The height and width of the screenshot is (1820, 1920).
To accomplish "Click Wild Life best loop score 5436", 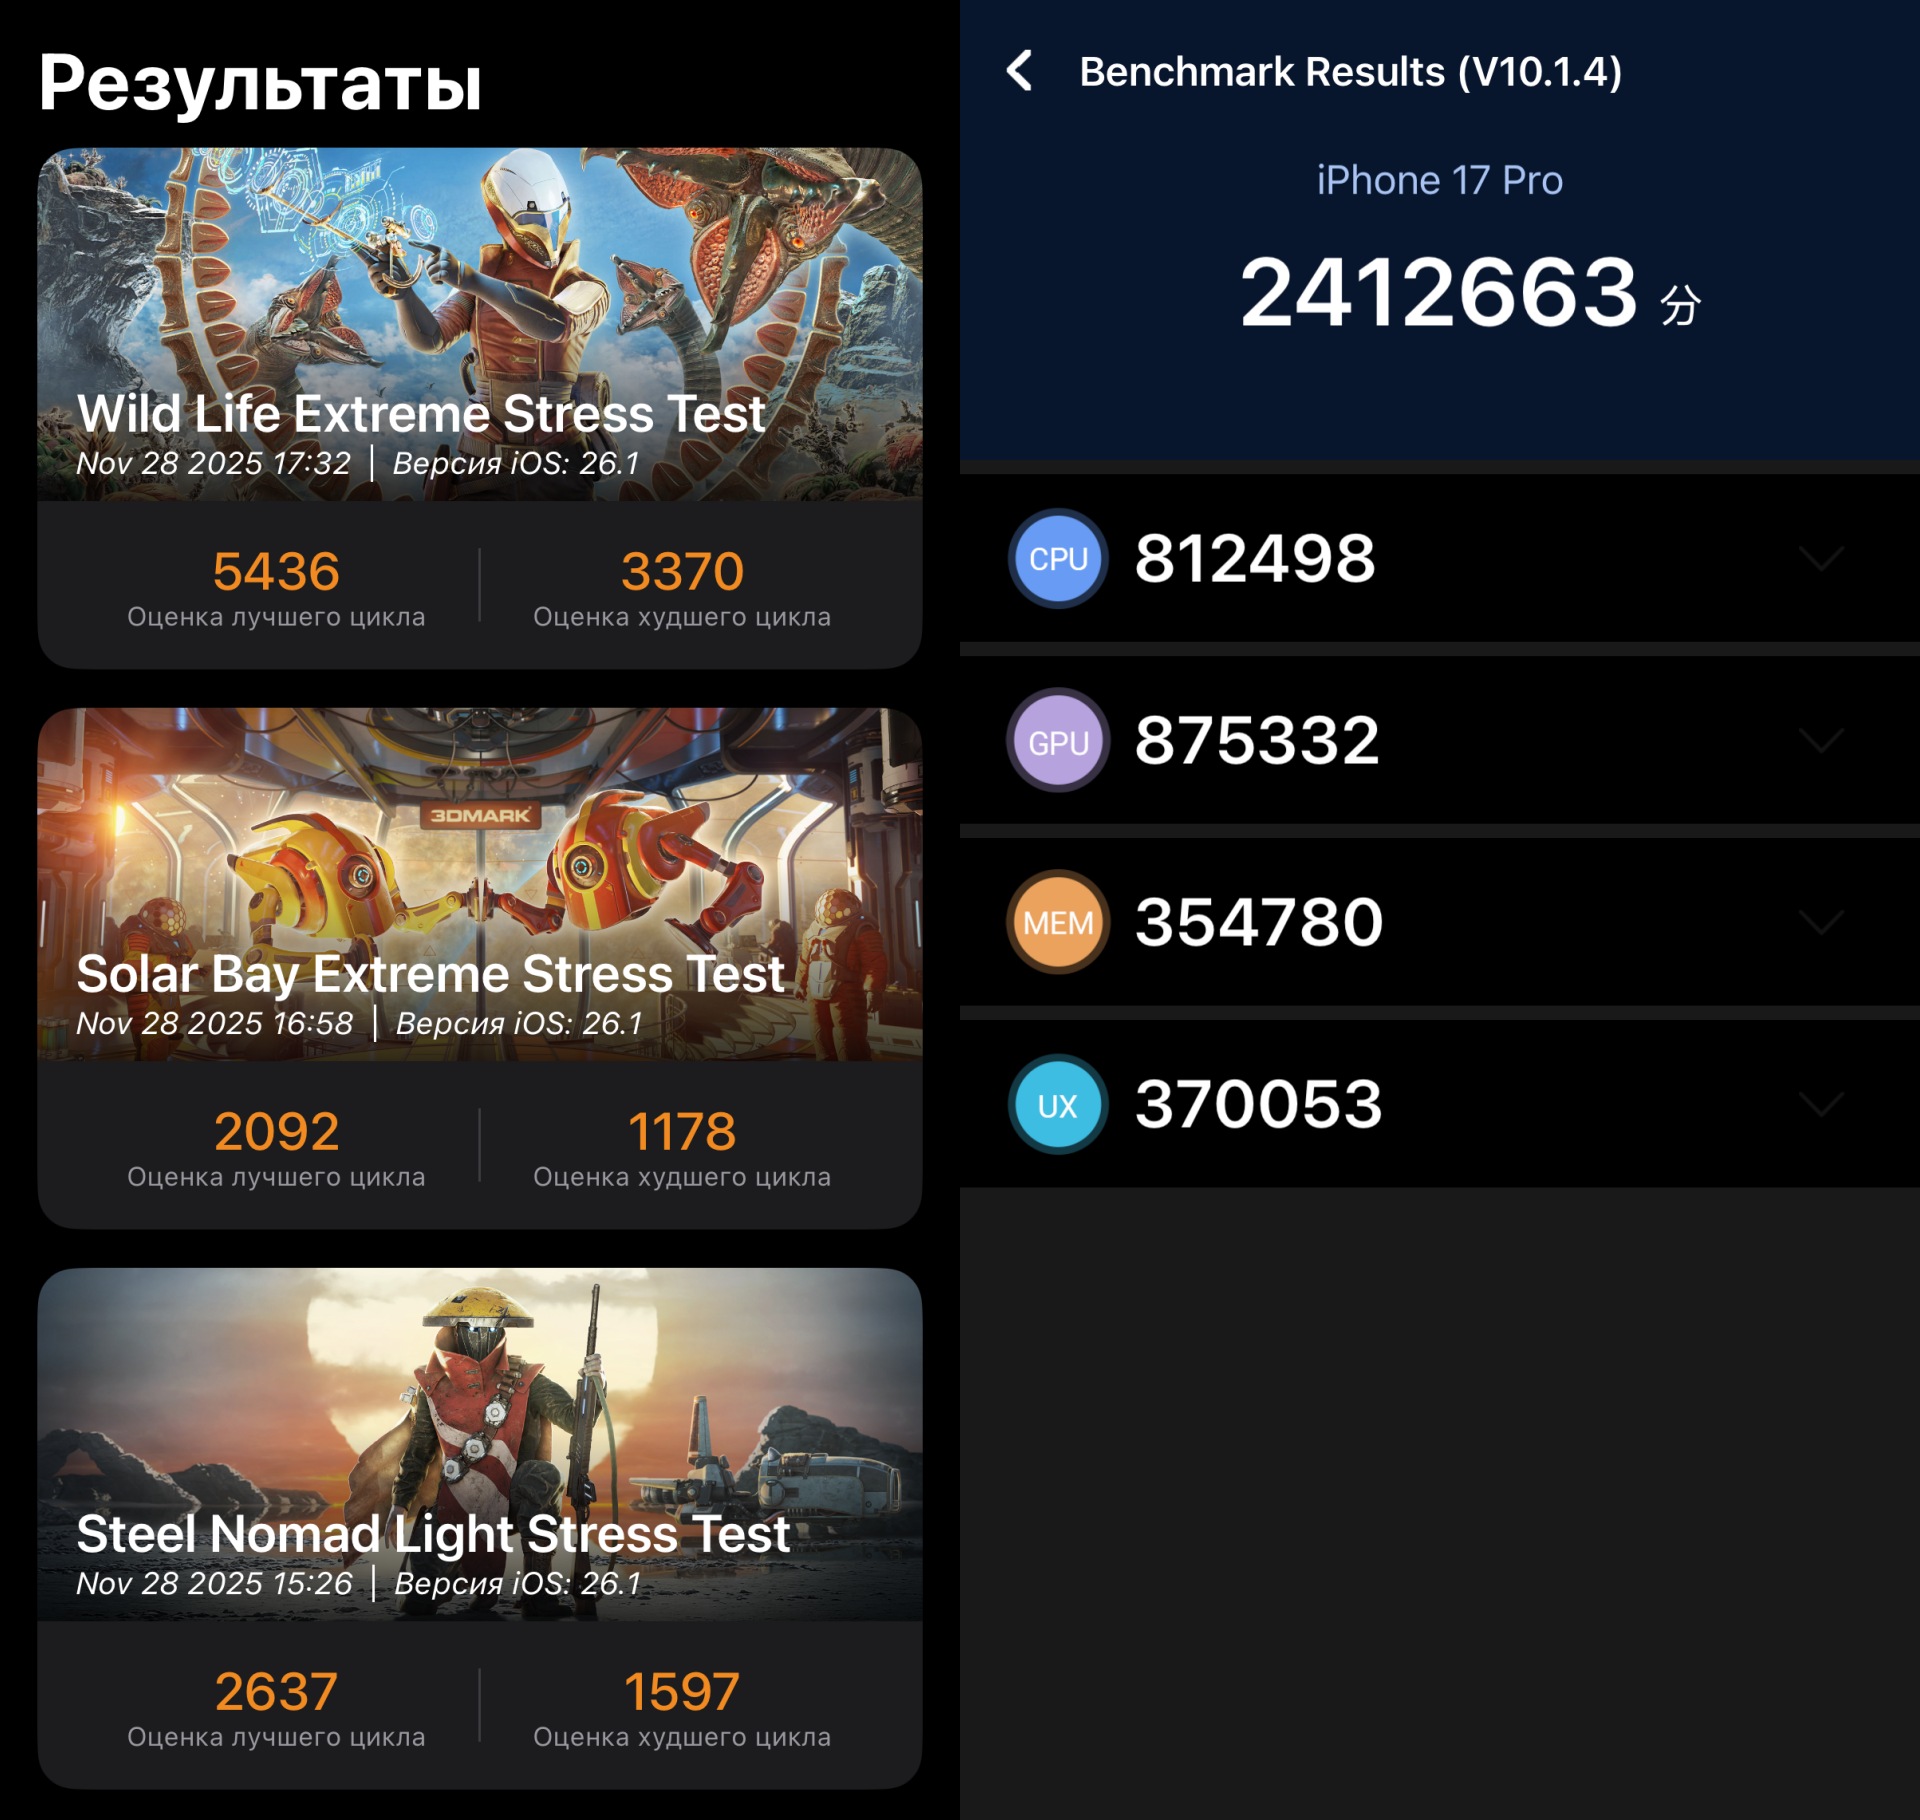I will point(276,572).
